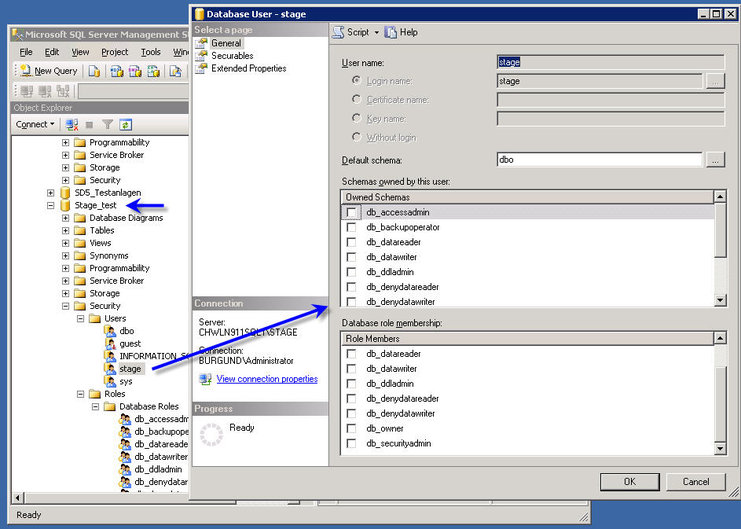Click the New Query toolbar button

[x=49, y=71]
